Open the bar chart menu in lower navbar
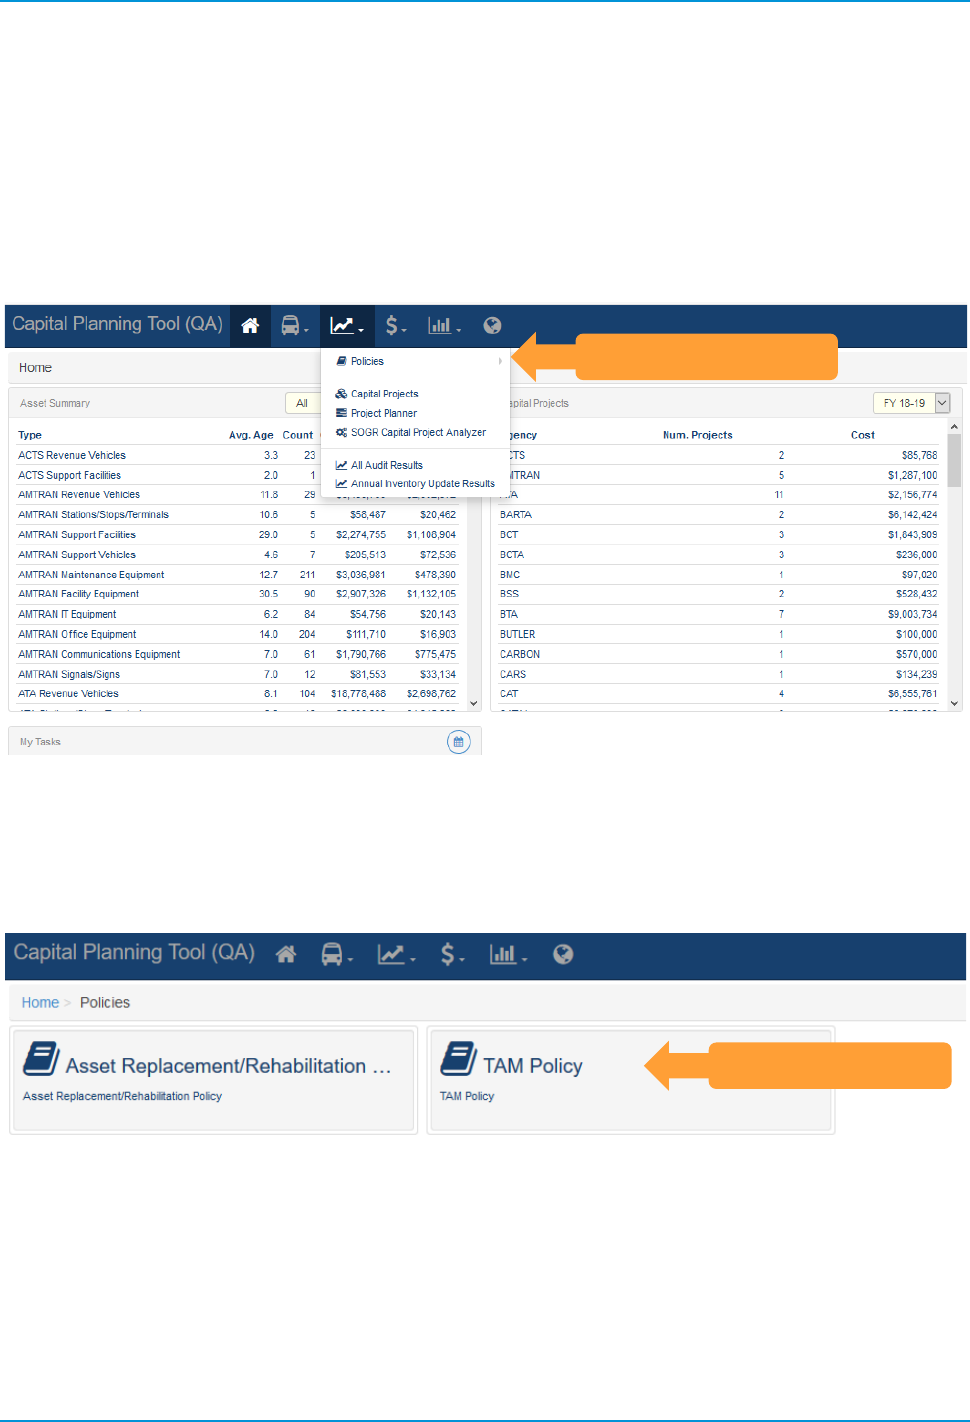 click(x=508, y=955)
